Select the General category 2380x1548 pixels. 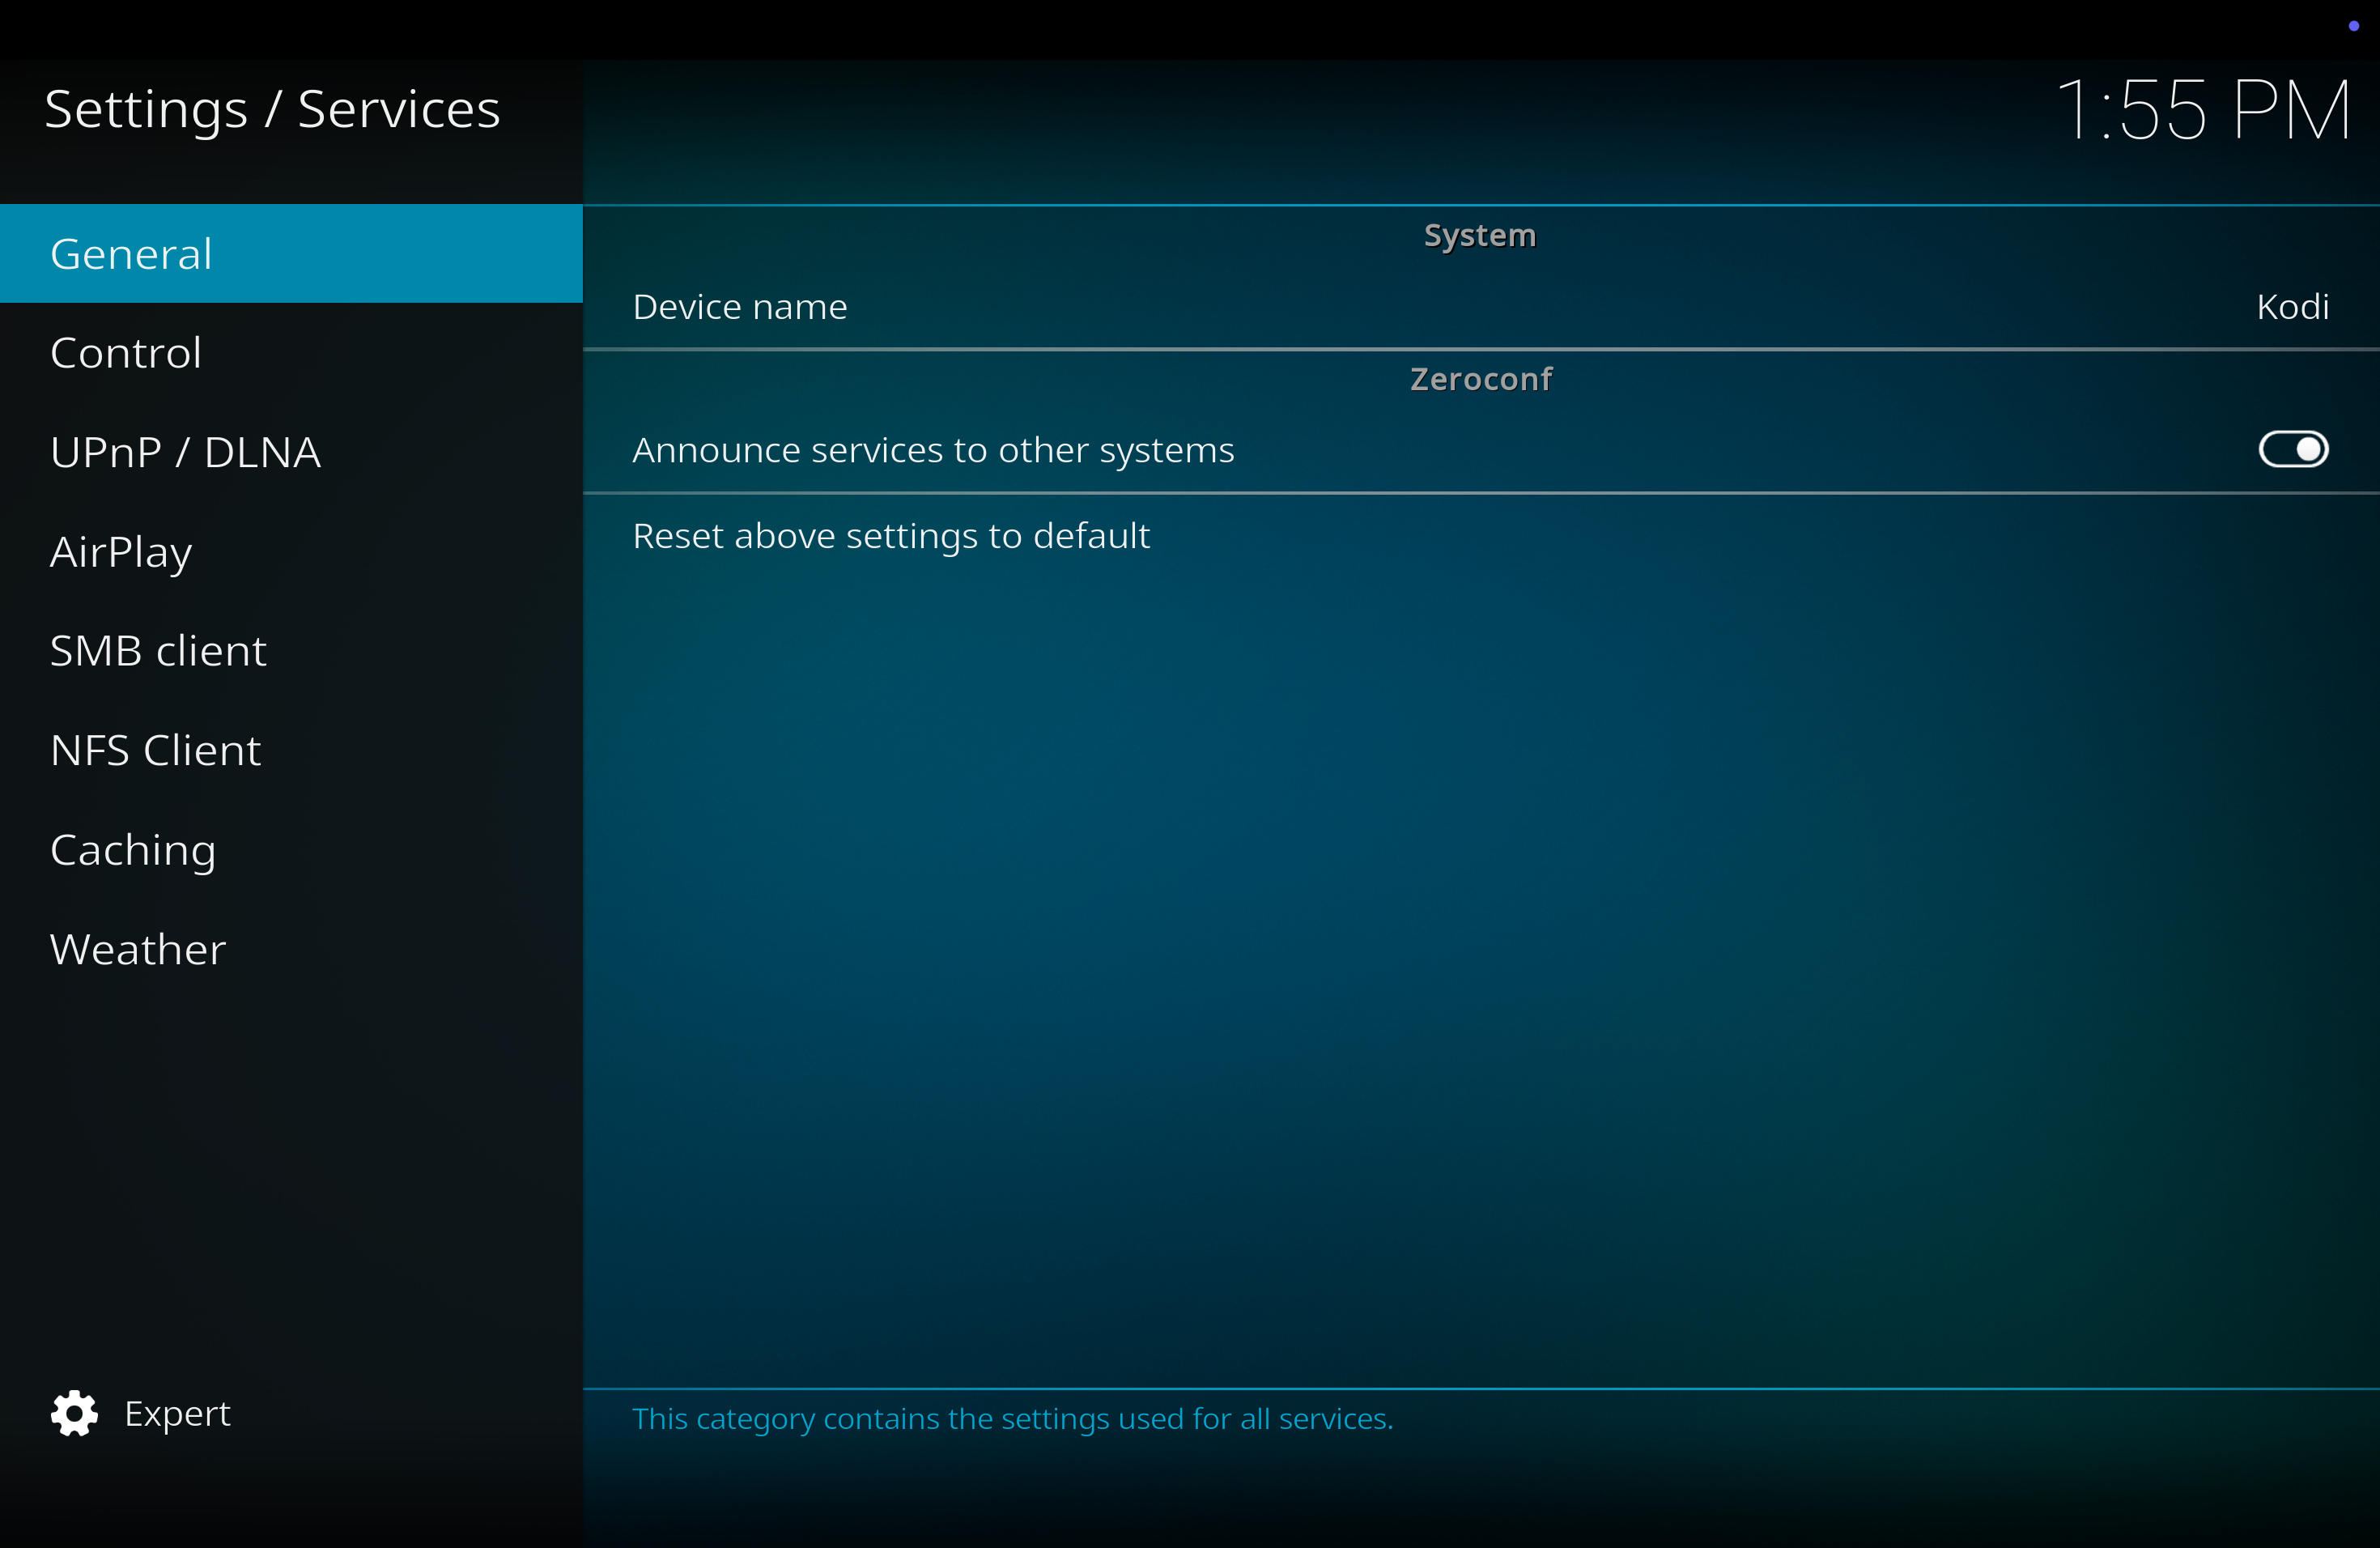pos(291,253)
